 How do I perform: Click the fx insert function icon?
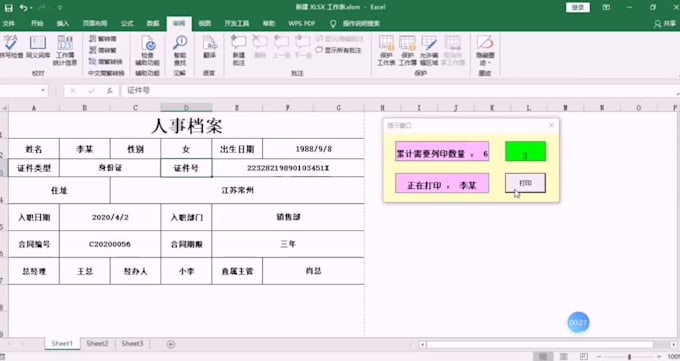[x=110, y=90]
